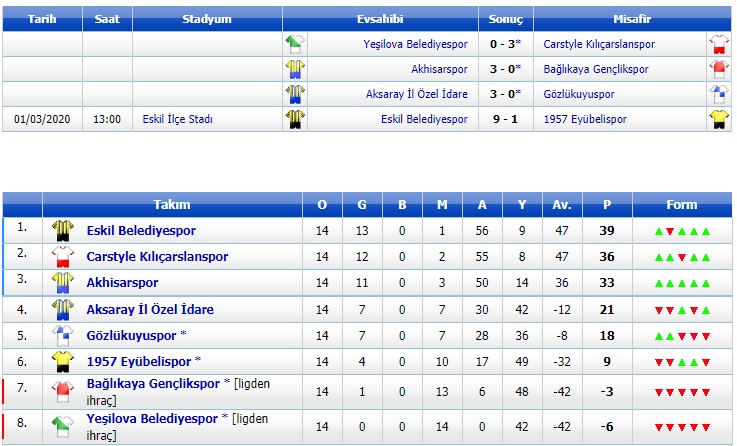The width and height of the screenshot is (737, 446).
Task: Click 1957 Eyübelispor yellow jersey in fixtures
Action: click(719, 119)
